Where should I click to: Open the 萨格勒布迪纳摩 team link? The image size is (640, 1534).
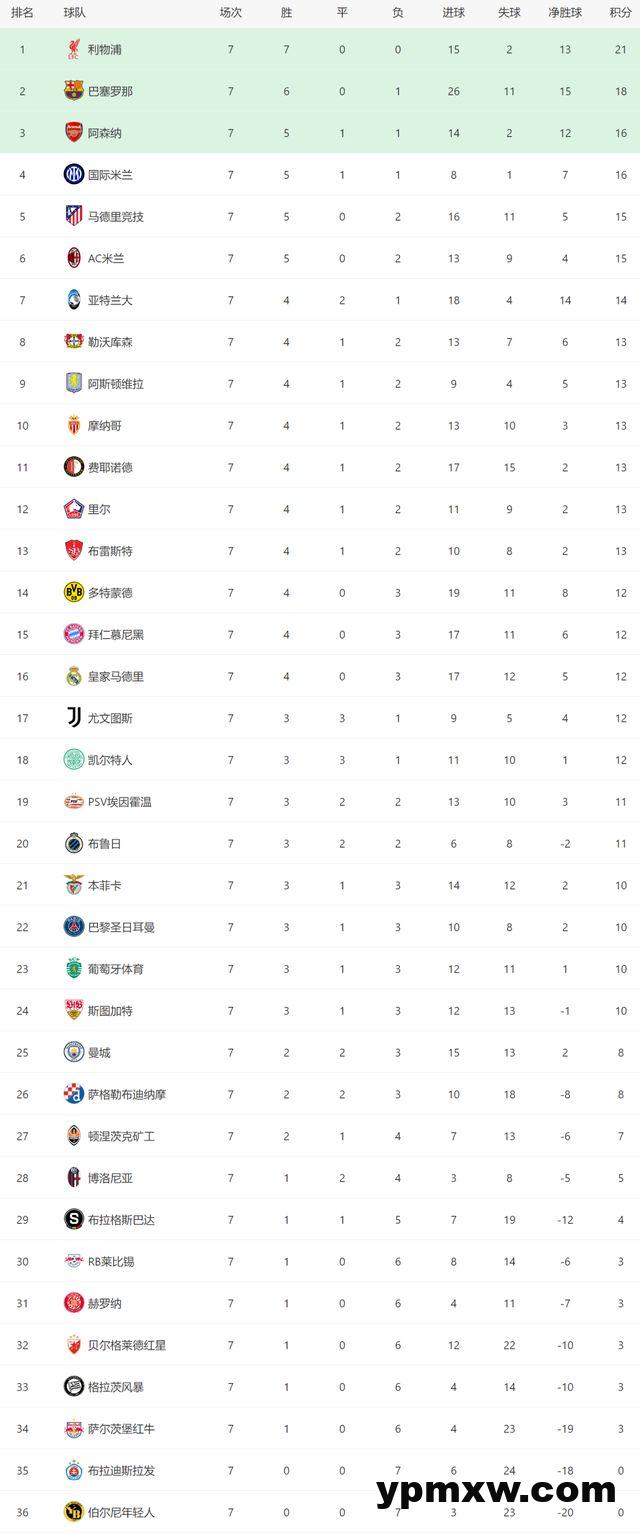click(127, 1094)
